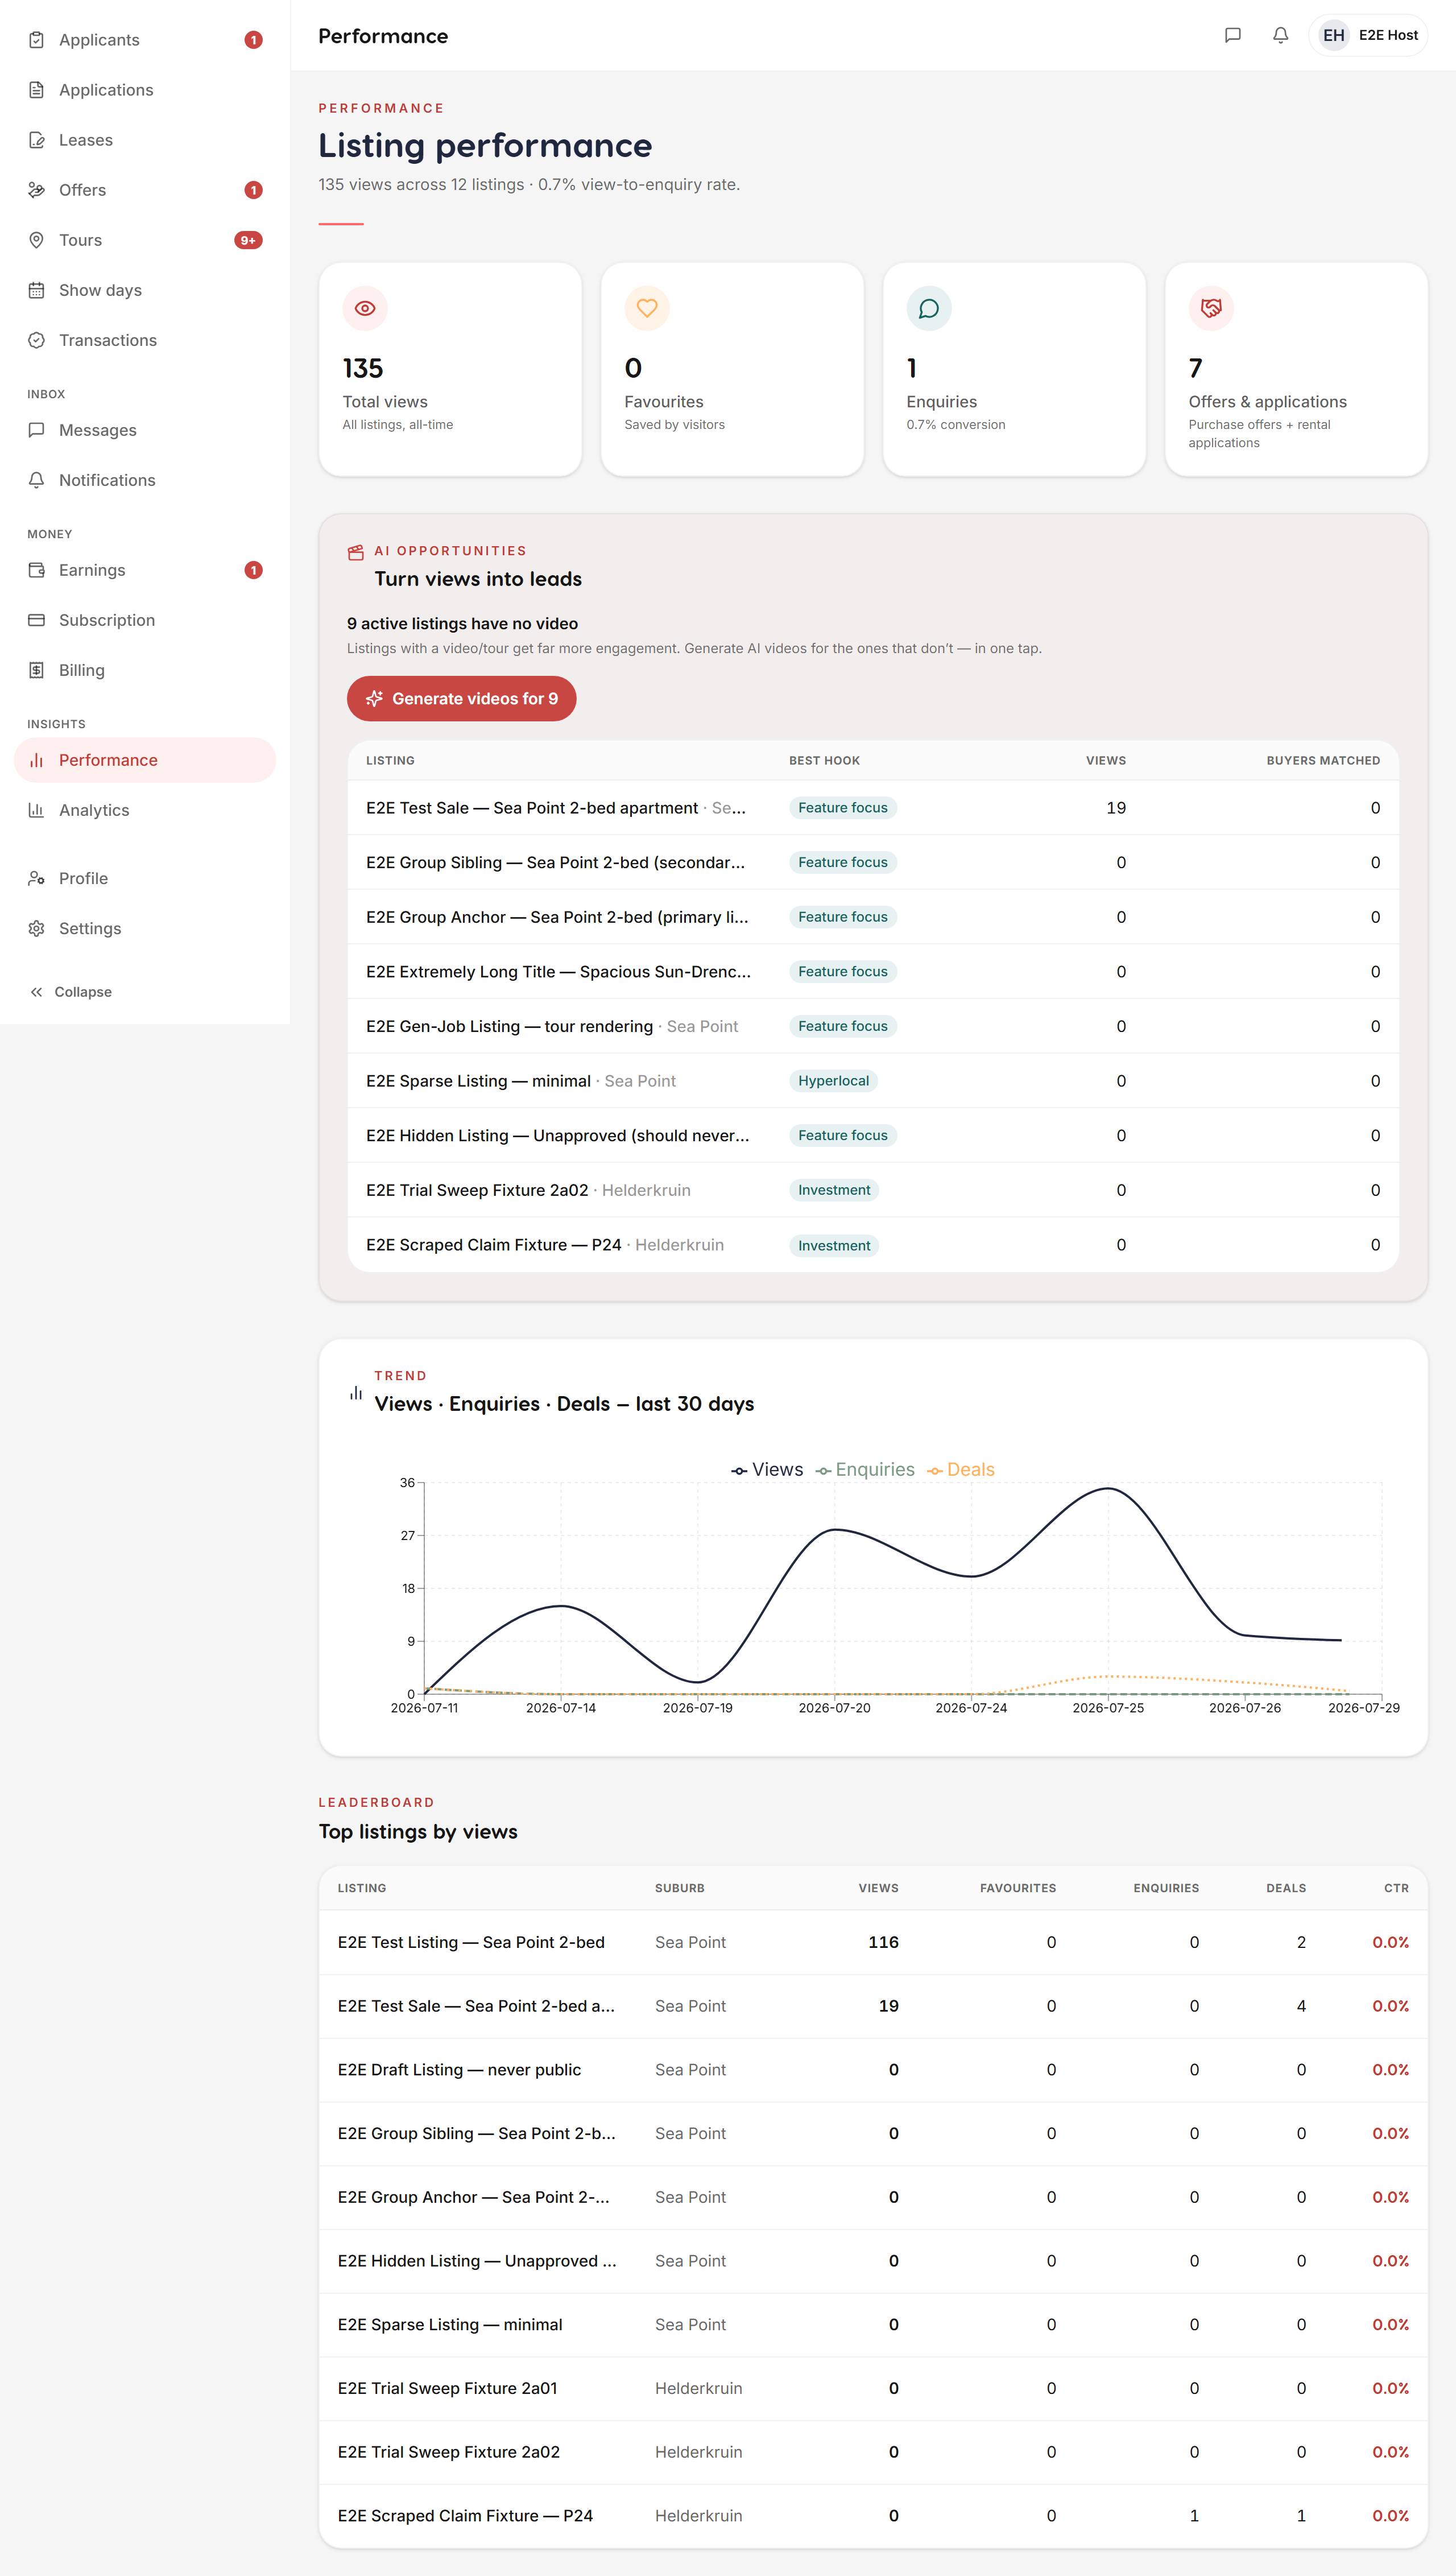Click the Analytics chart icon in sidebar
Viewport: 1456px width, 2576px height.
click(37, 810)
